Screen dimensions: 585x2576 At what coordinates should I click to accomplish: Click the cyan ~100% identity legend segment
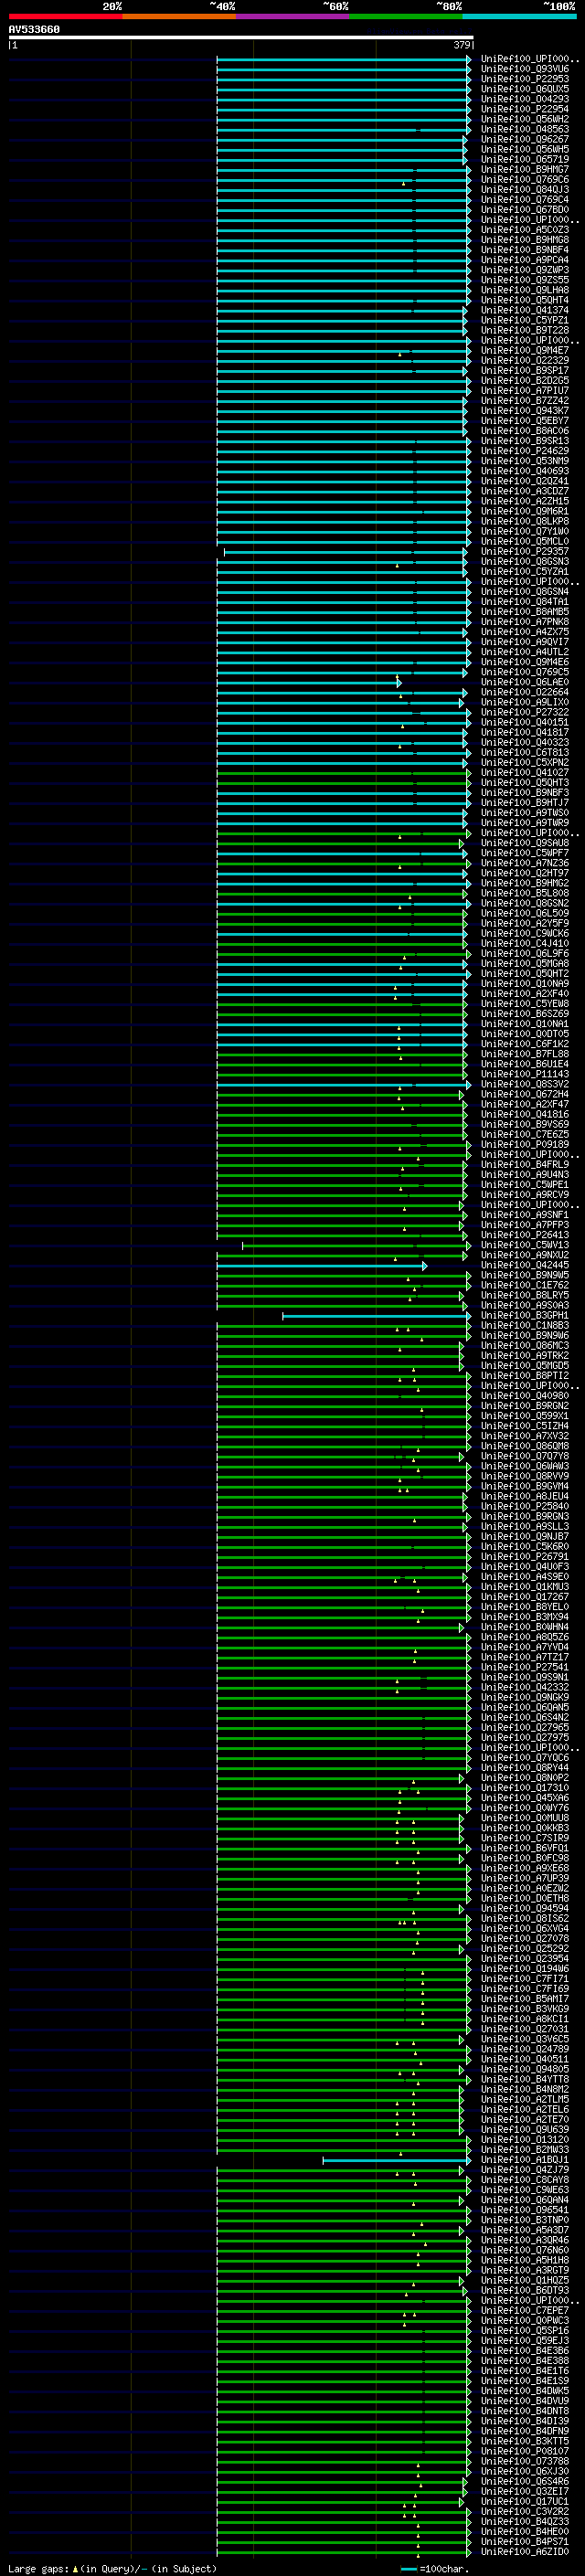click(x=520, y=16)
